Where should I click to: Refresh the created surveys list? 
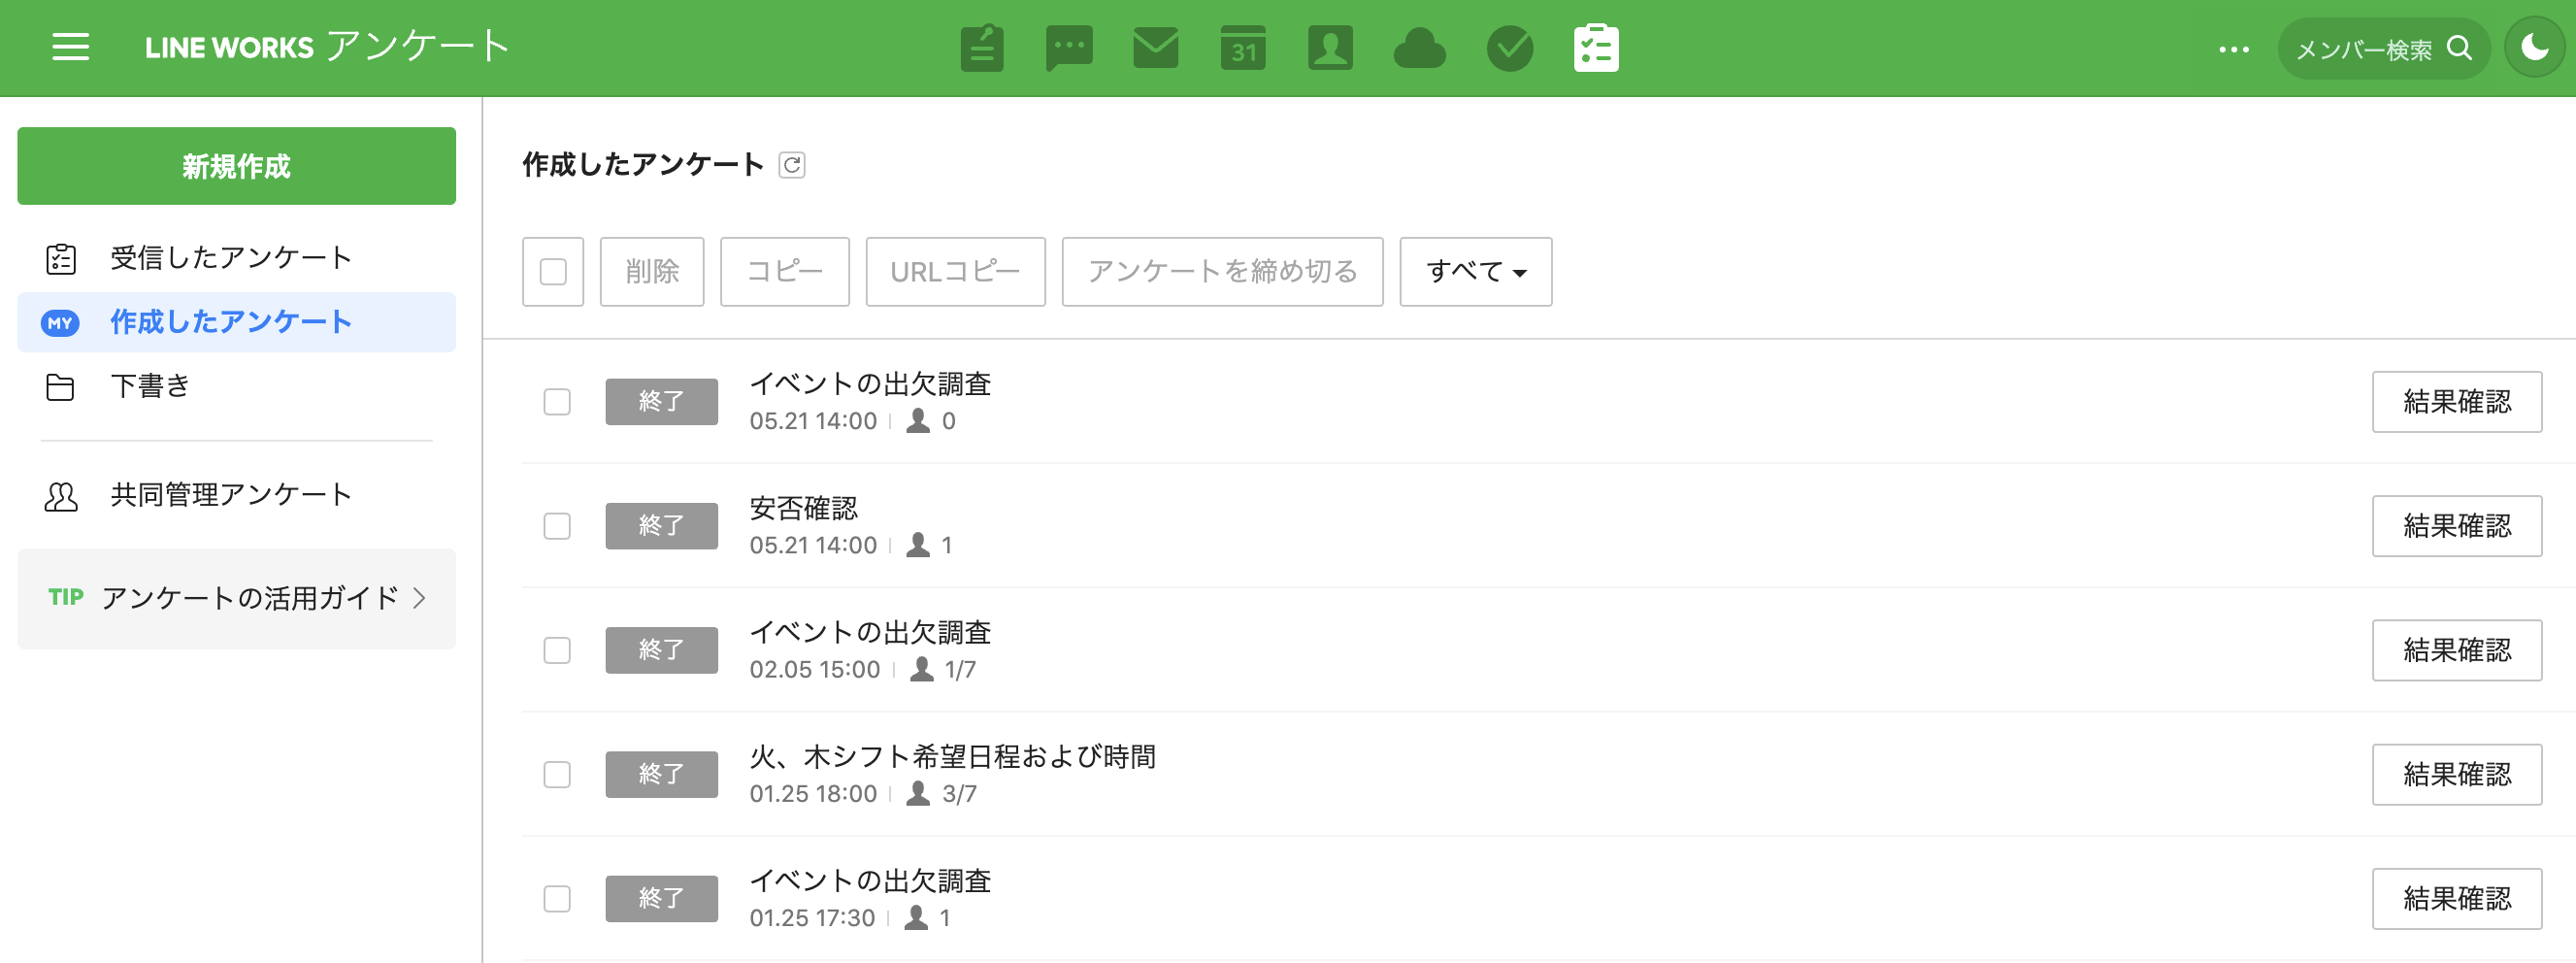[x=792, y=165]
